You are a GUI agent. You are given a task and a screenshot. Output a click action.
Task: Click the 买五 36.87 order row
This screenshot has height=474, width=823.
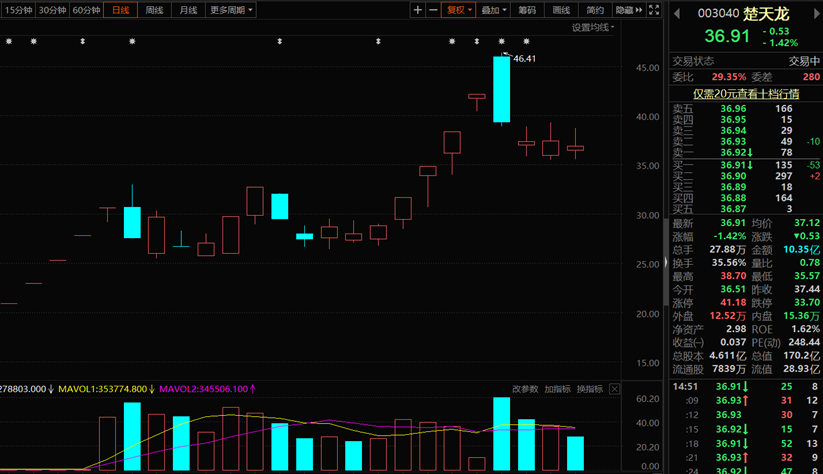746,208
